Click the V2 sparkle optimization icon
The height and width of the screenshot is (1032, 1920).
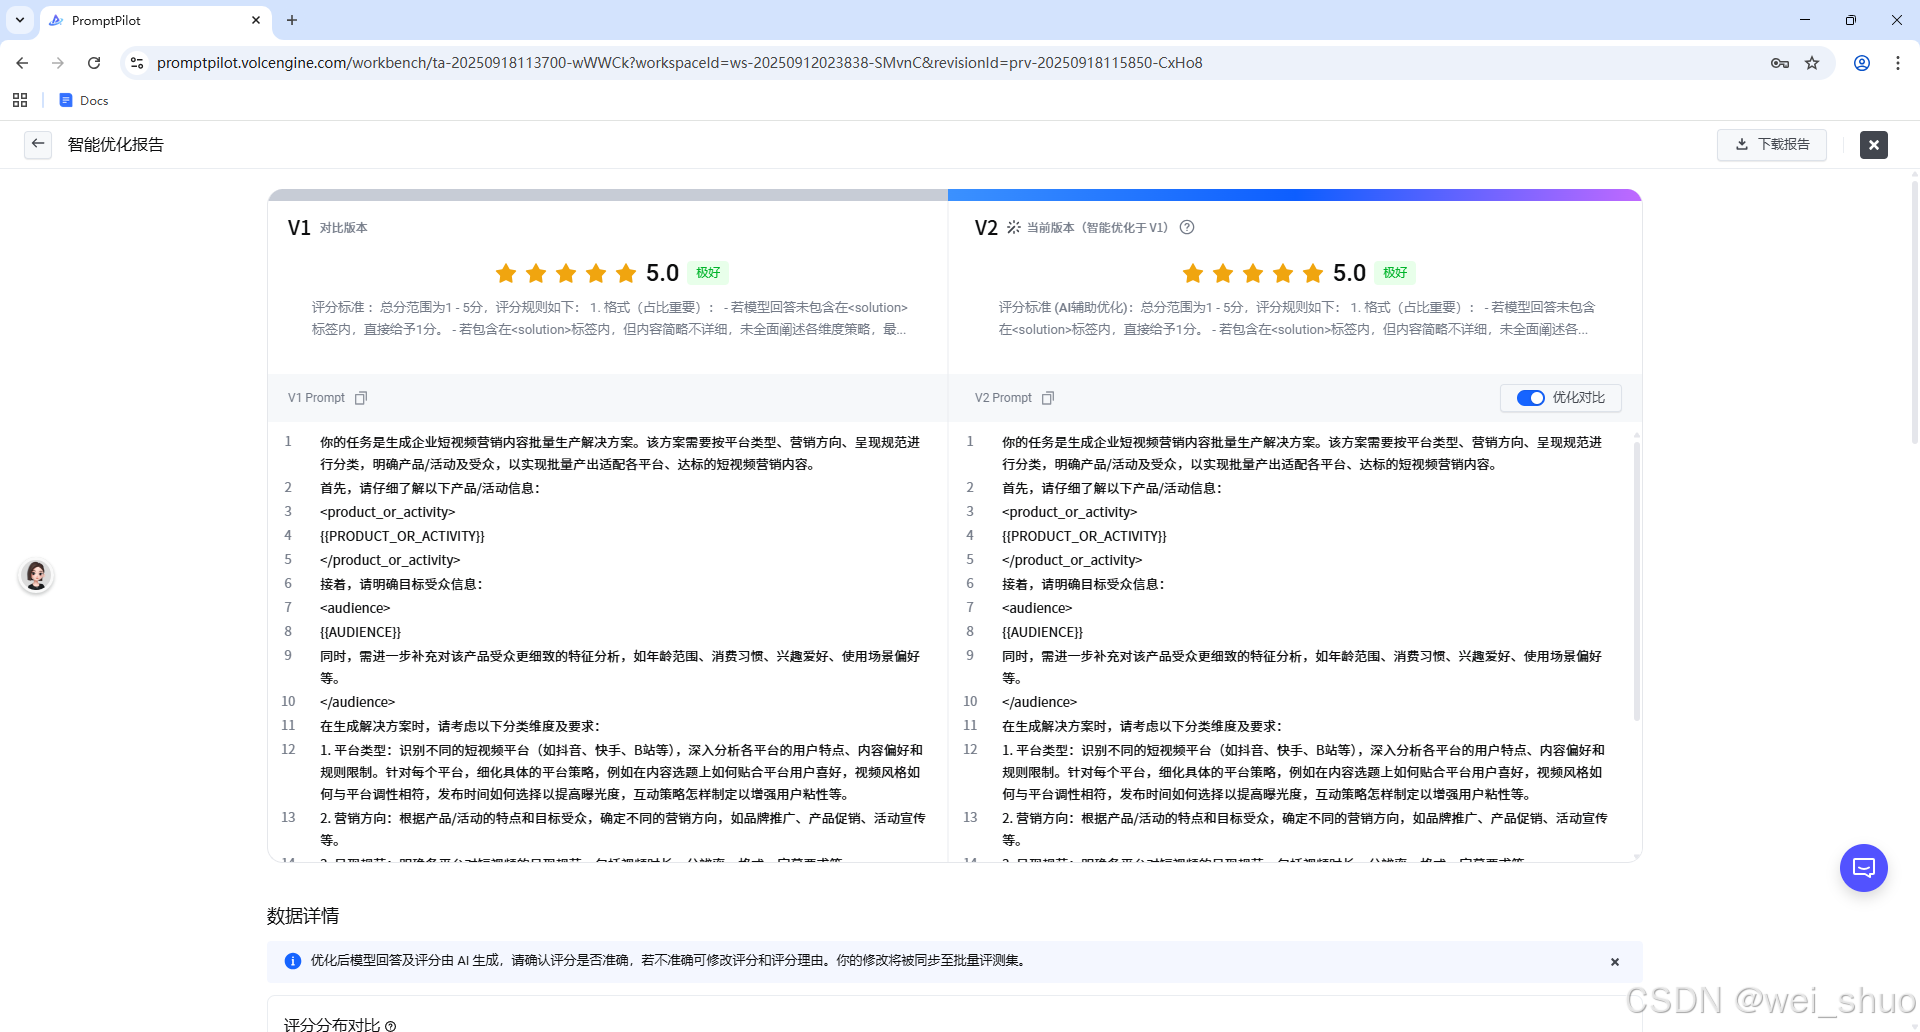coord(1013,227)
